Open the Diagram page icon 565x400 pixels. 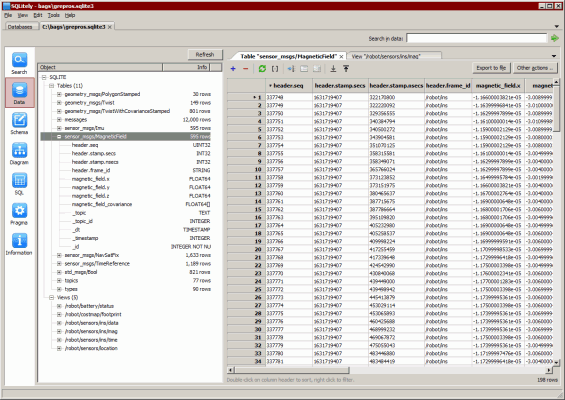click(x=19, y=154)
